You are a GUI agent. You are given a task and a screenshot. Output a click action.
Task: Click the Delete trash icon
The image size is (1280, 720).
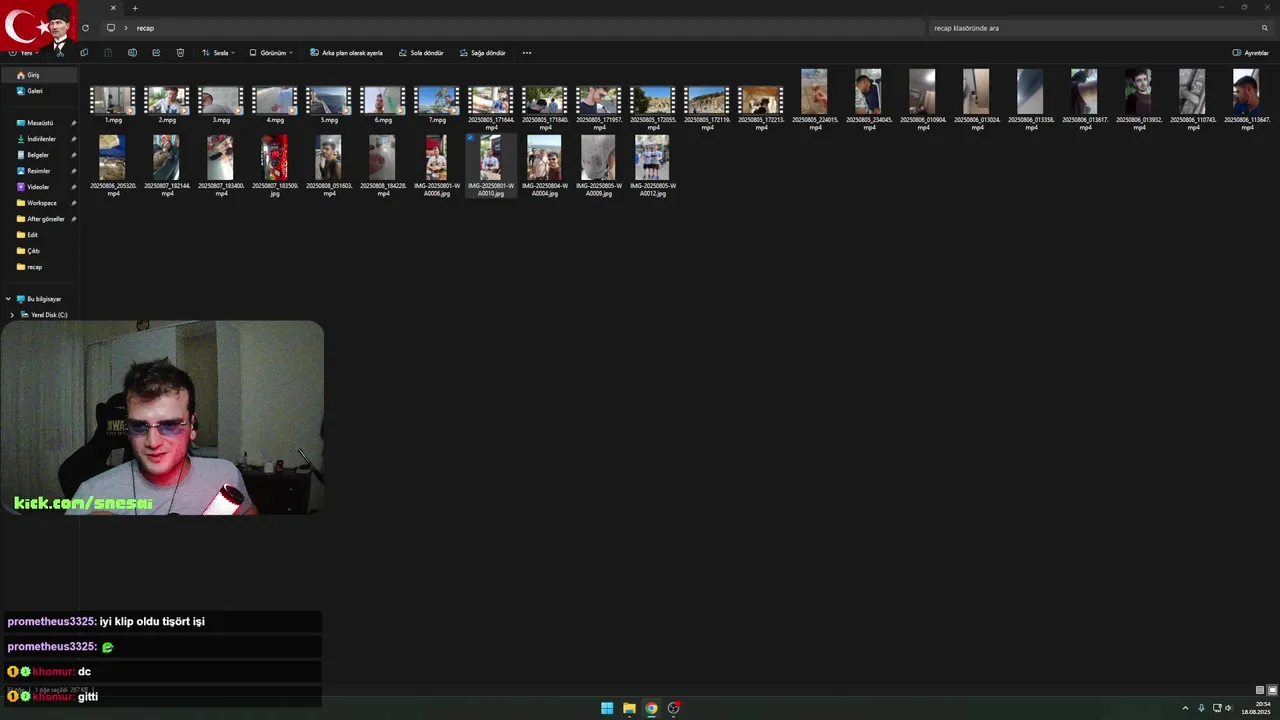[180, 53]
